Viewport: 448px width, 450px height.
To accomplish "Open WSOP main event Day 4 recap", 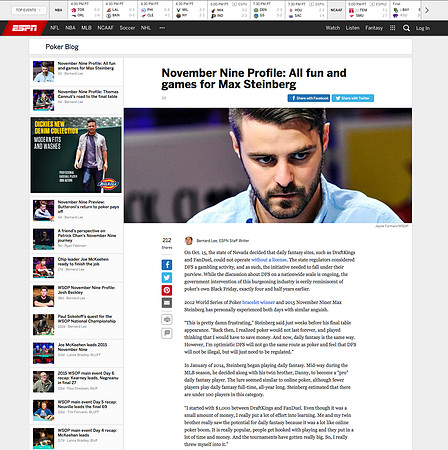I will [86, 433].
